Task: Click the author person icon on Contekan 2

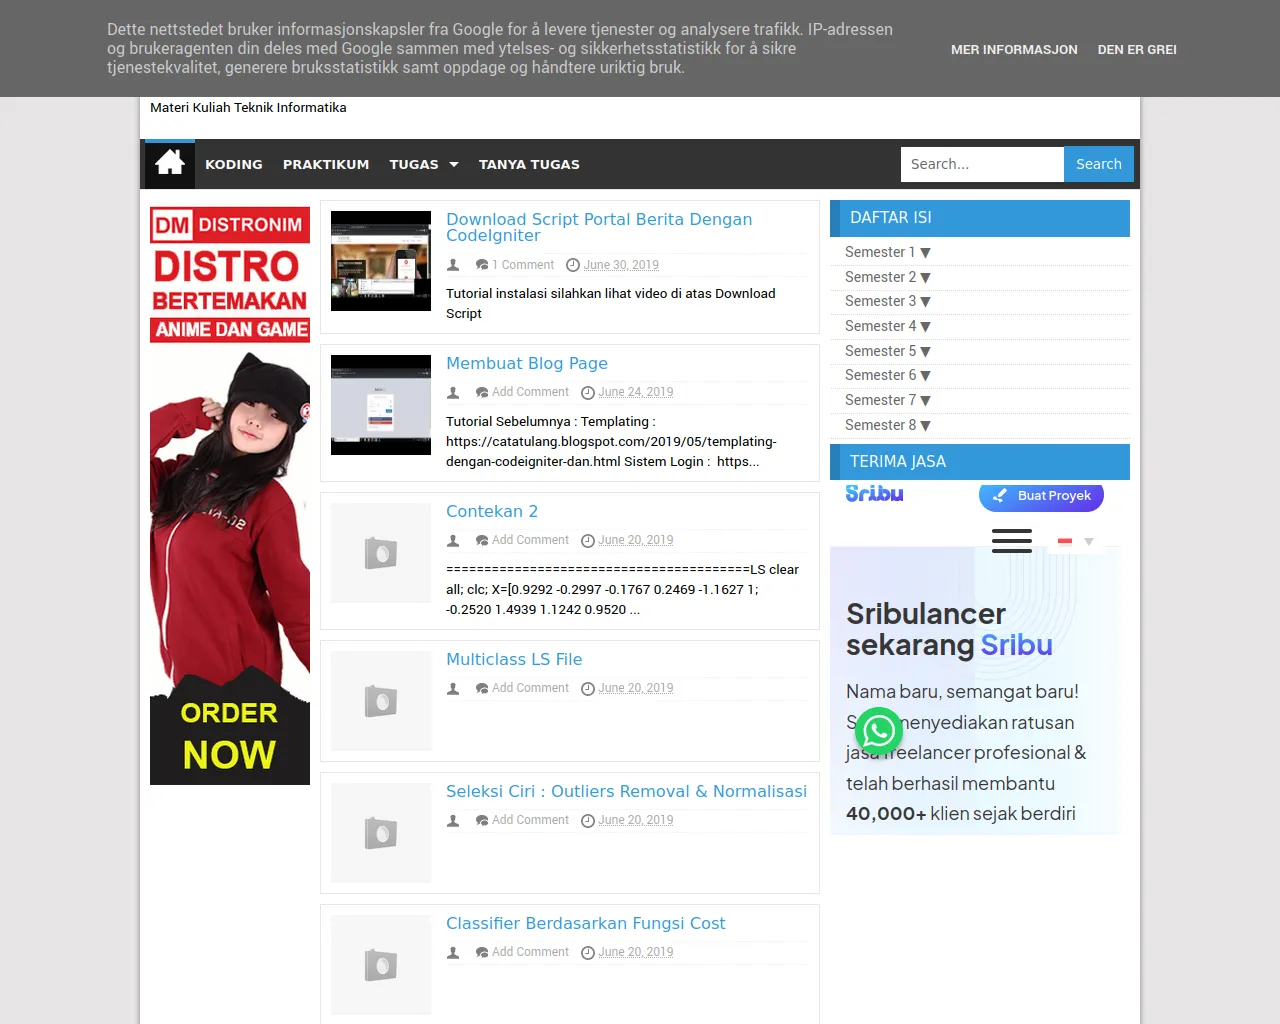Action: pos(452,540)
